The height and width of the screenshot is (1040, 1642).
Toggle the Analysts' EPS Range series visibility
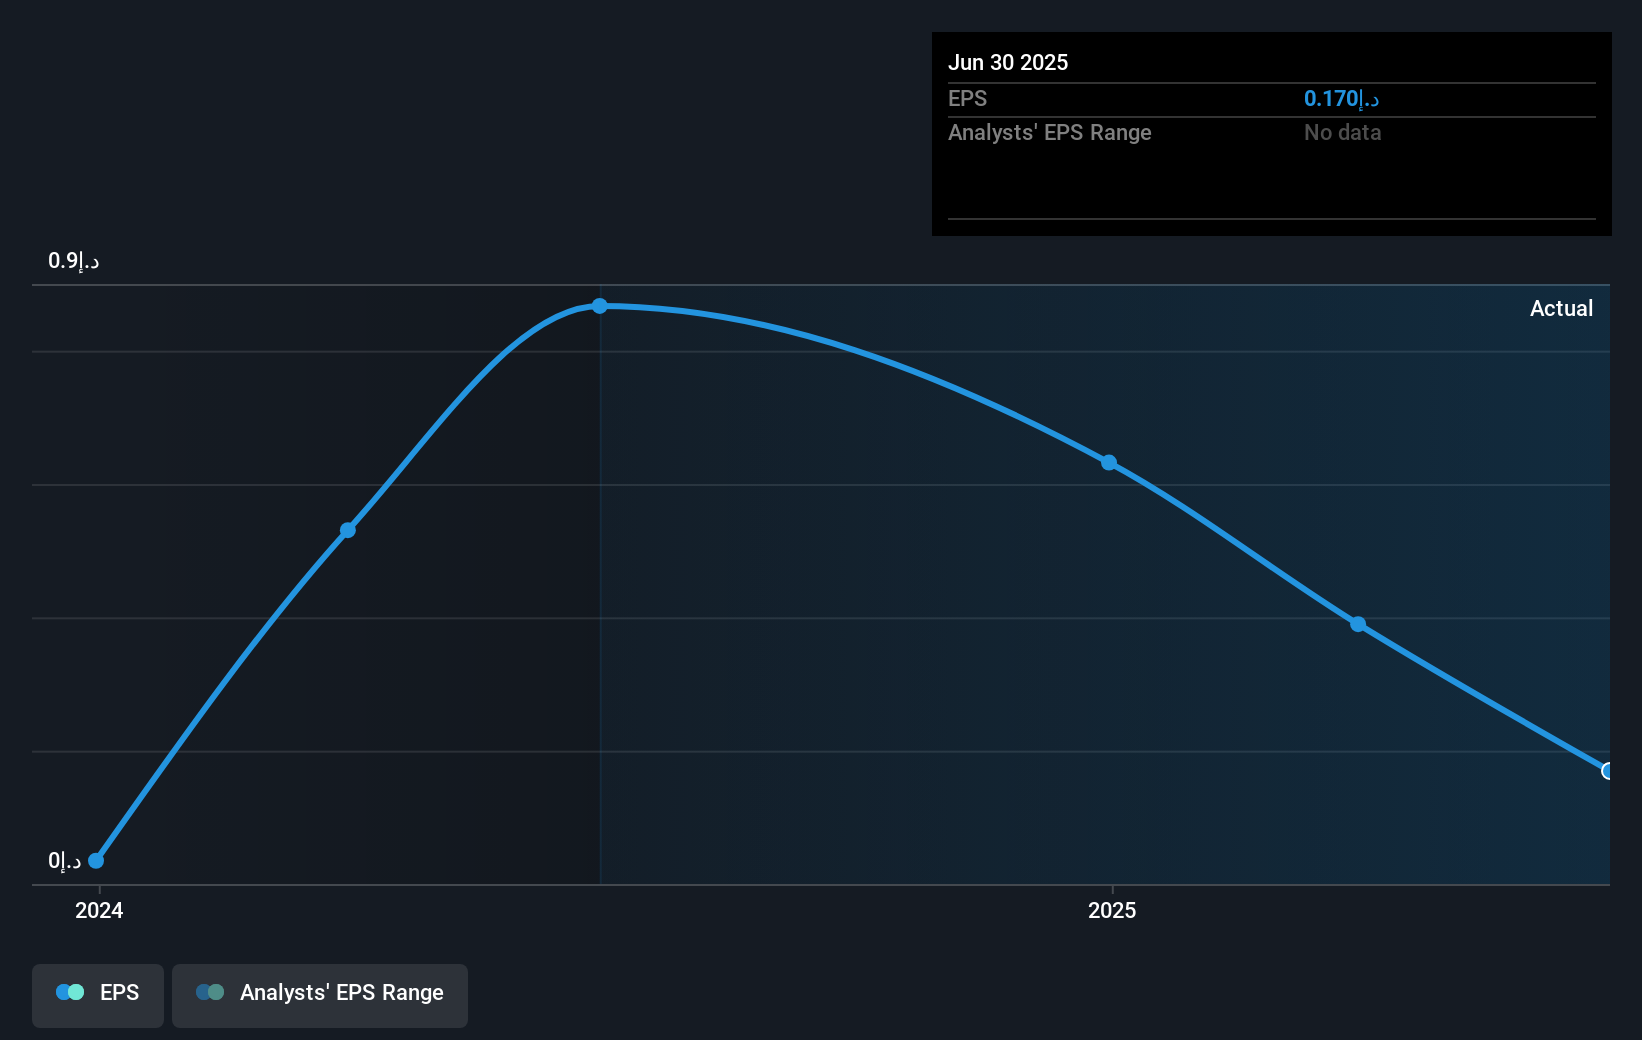[320, 993]
